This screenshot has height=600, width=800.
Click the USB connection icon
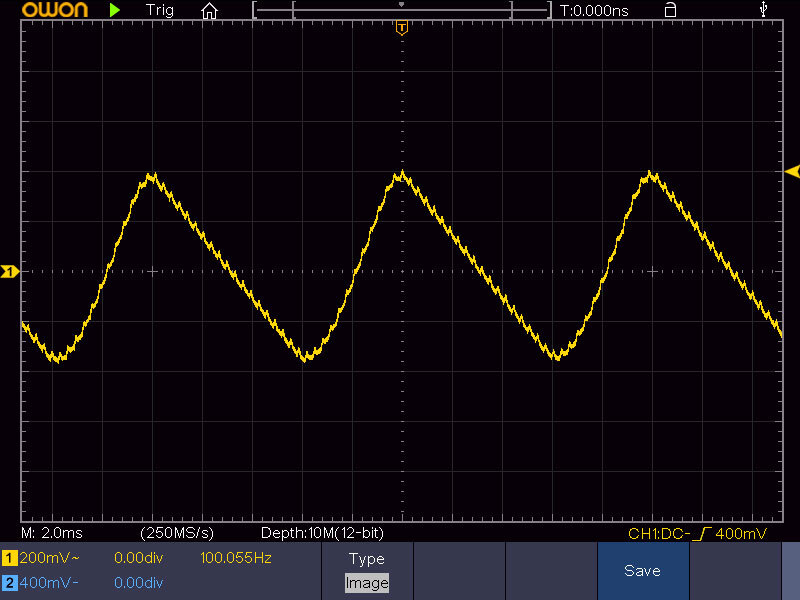pos(765,10)
